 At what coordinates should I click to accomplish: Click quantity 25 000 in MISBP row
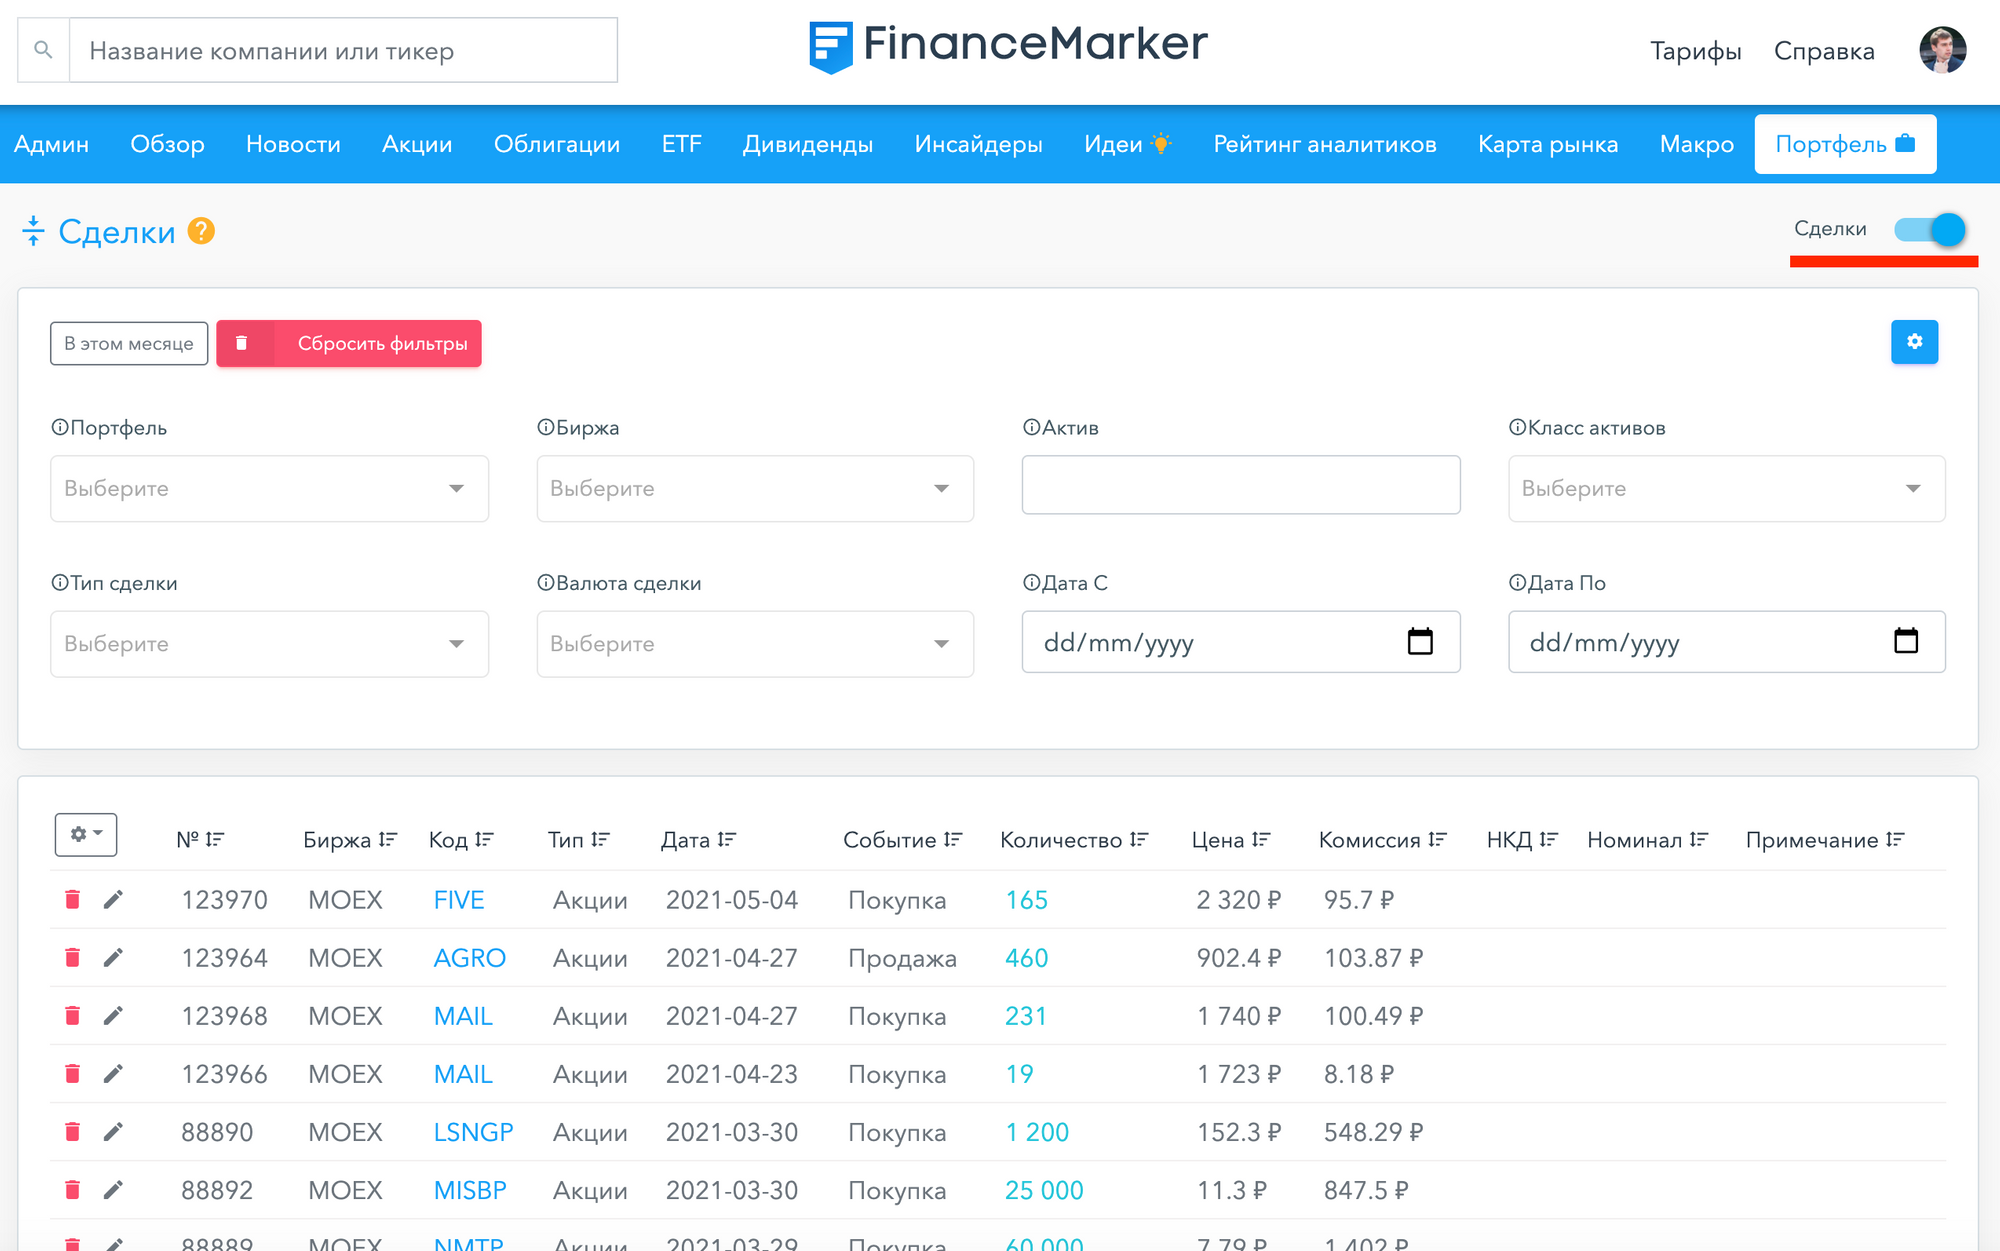pos(1044,1190)
